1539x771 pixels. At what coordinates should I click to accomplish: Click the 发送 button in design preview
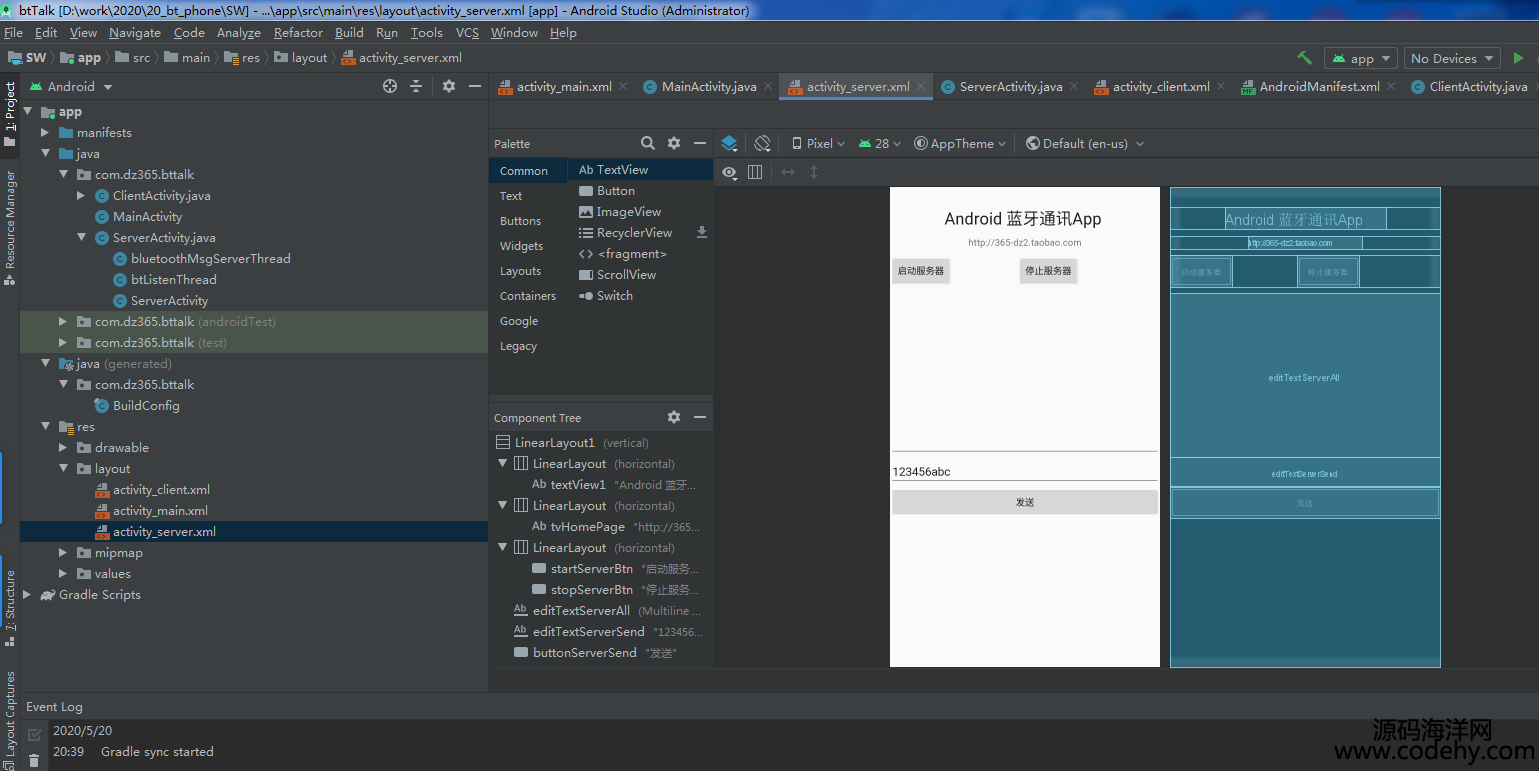1024,502
